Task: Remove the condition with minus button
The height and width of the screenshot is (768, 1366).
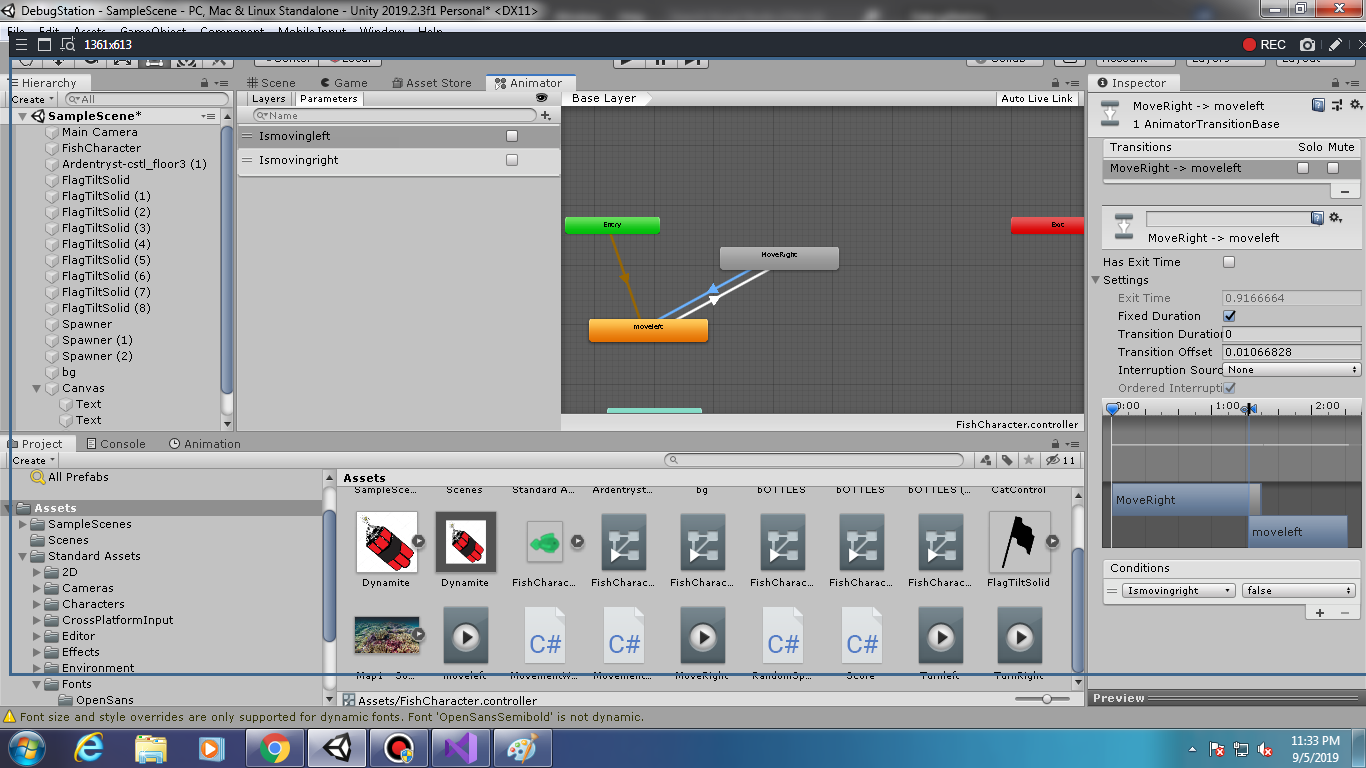Action: 1345,613
